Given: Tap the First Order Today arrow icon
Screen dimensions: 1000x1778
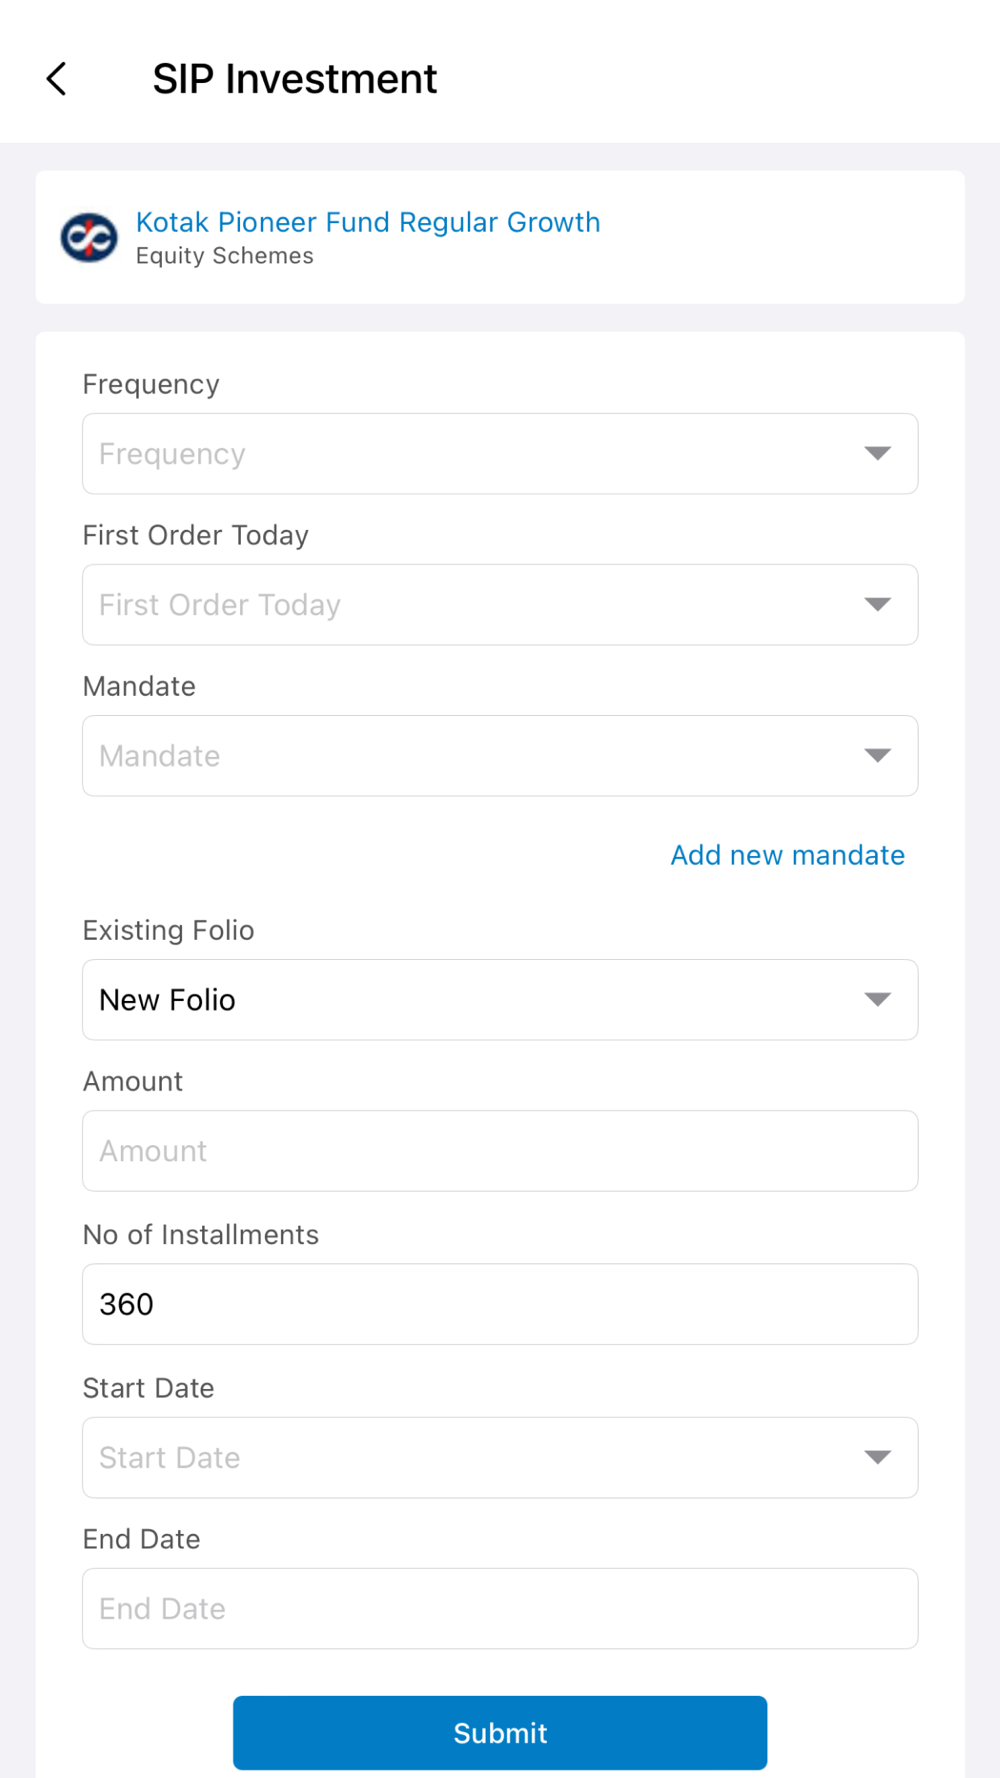Looking at the screenshot, I should click(877, 605).
